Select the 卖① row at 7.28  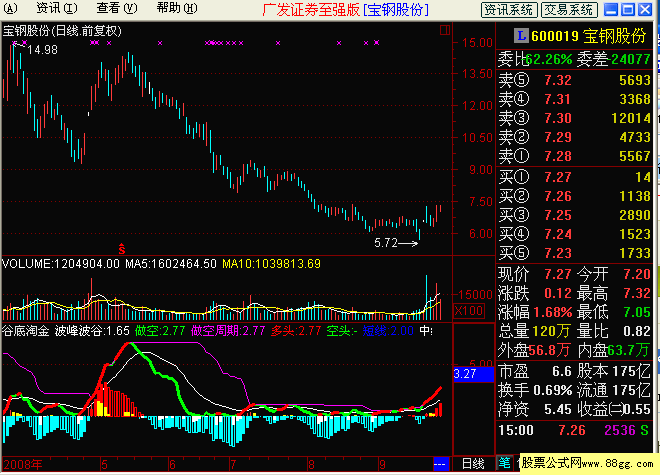pos(575,156)
